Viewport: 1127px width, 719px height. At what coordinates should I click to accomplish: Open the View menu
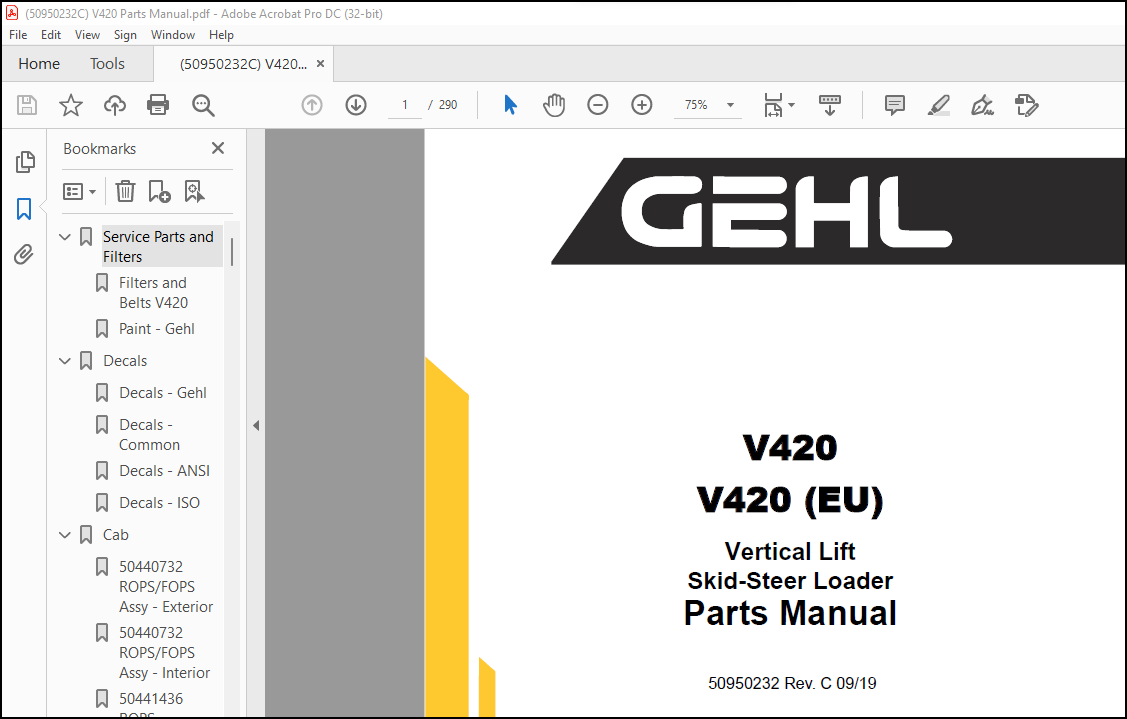pos(87,35)
